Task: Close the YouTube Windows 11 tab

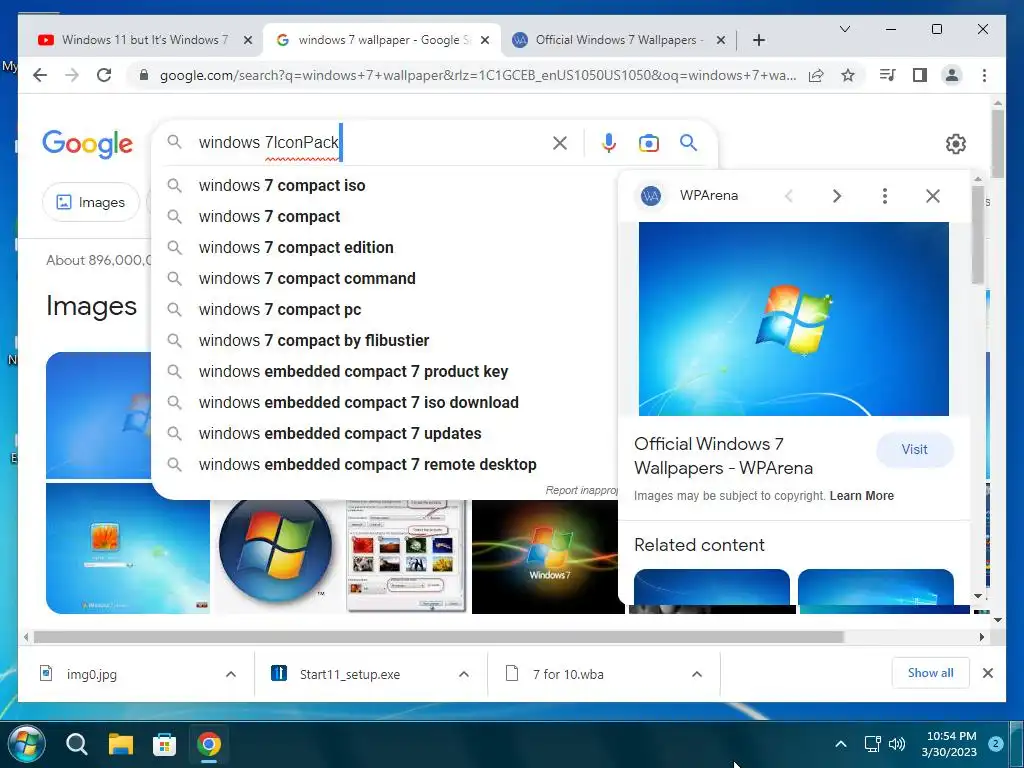Action: [x=248, y=40]
